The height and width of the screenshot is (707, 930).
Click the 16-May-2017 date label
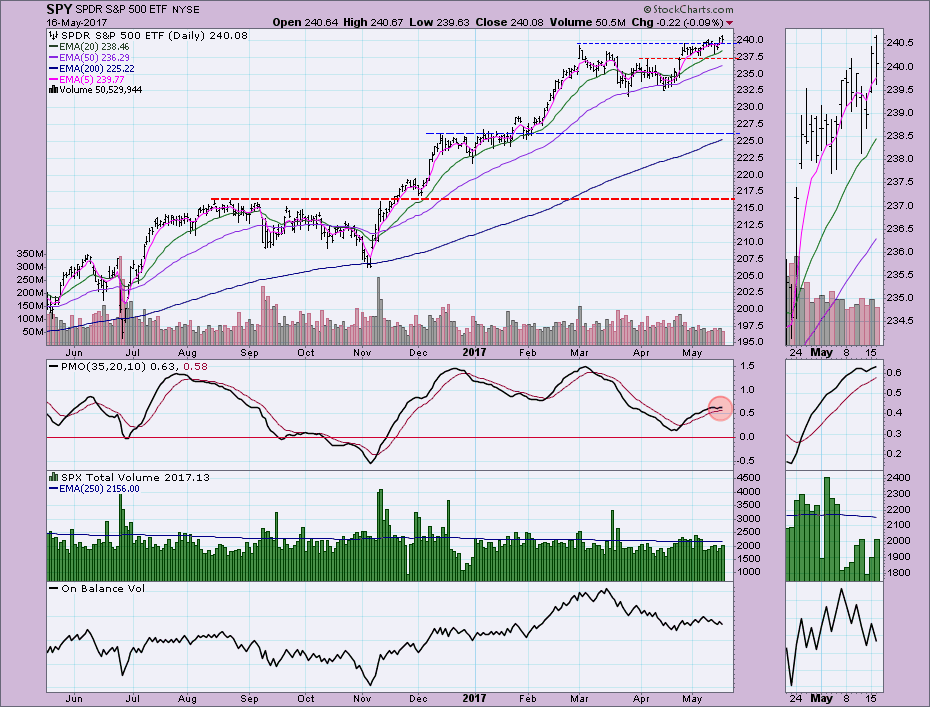pyautogui.click(x=77, y=23)
